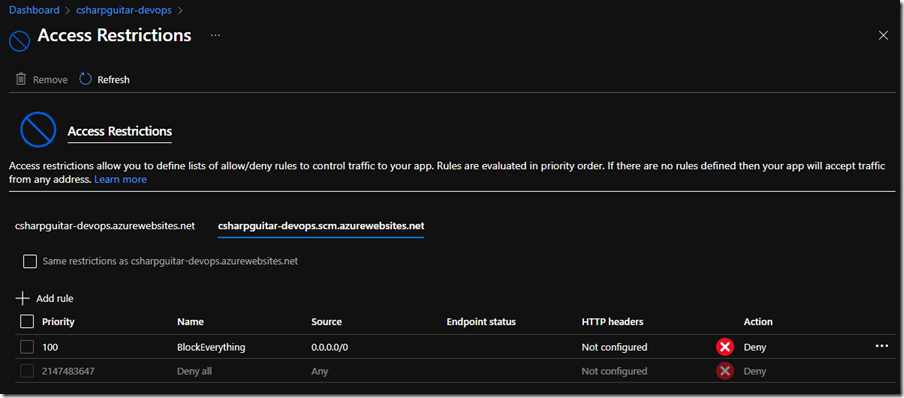904x398 pixels.
Task: Click the underlined Access Restrictions section heading
Action: click(x=120, y=132)
